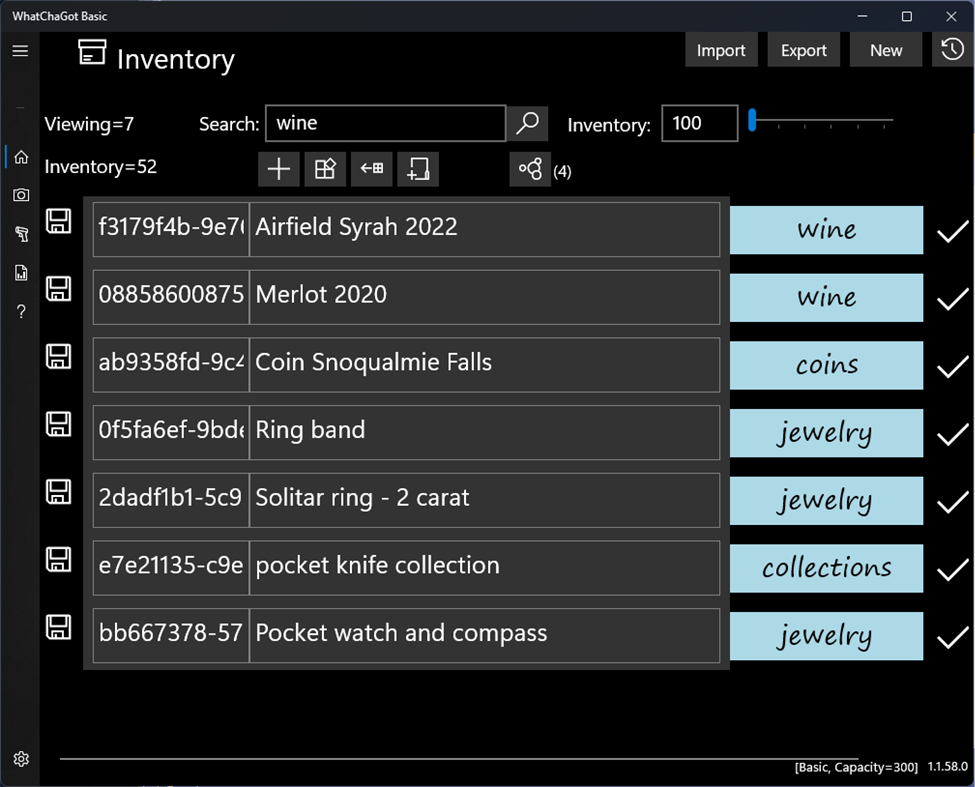Open the barcode scanner sidebar icon
Image resolution: width=975 pixels, height=787 pixels.
(x=21, y=234)
